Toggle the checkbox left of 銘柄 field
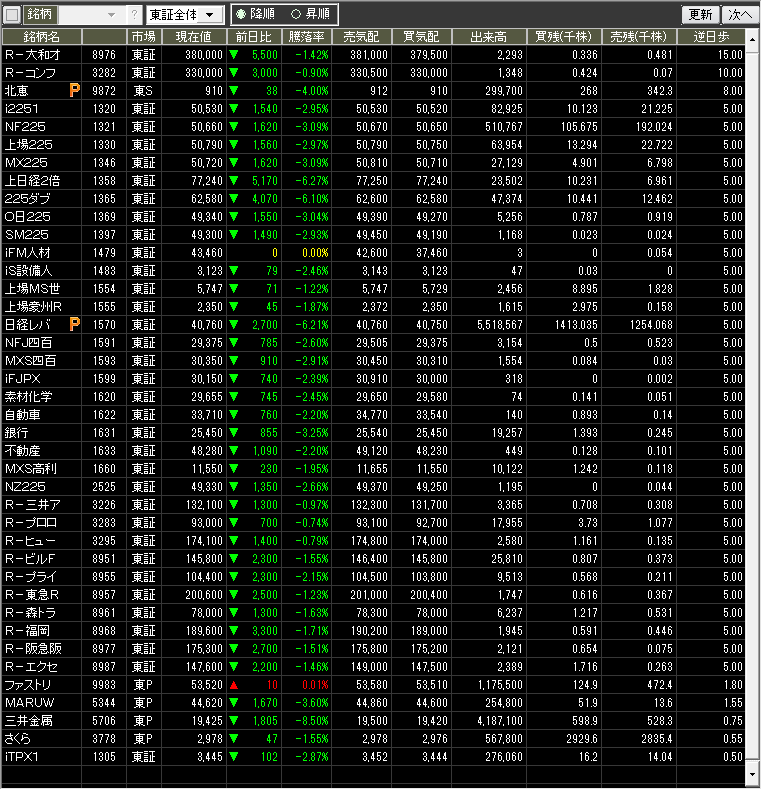The height and width of the screenshot is (790, 762). (x=12, y=15)
